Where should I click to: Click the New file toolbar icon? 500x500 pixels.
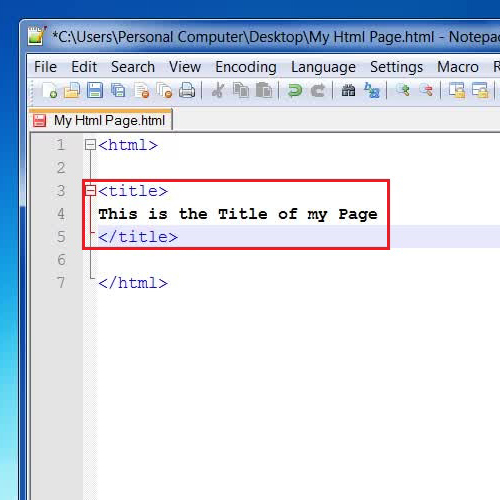[x=50, y=90]
